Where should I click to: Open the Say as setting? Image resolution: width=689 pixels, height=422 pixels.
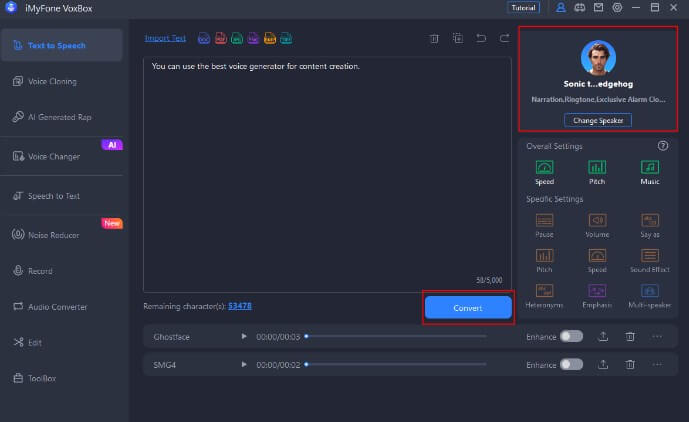tap(650, 226)
